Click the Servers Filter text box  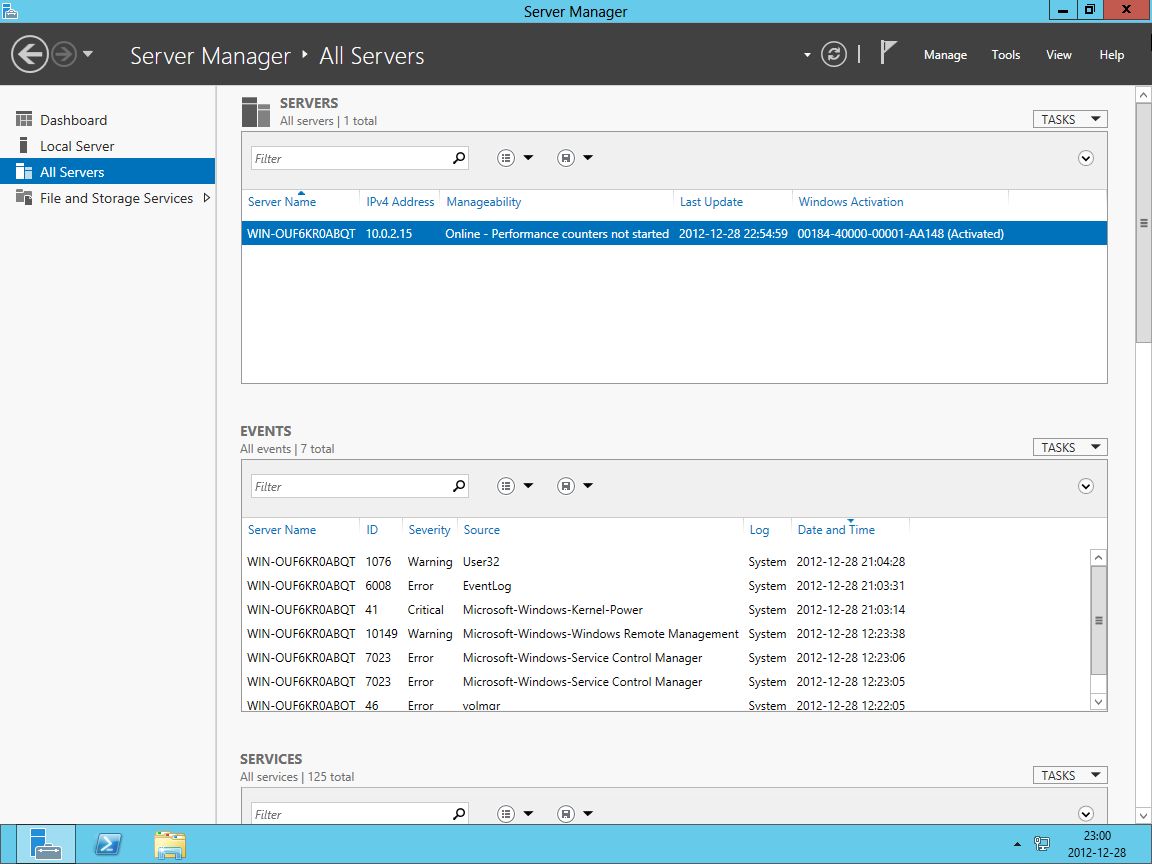click(x=350, y=158)
